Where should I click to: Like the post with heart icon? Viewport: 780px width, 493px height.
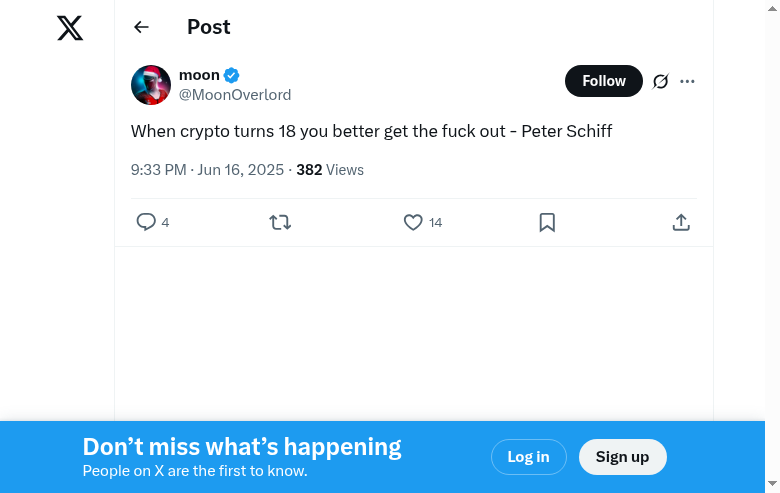pos(413,222)
